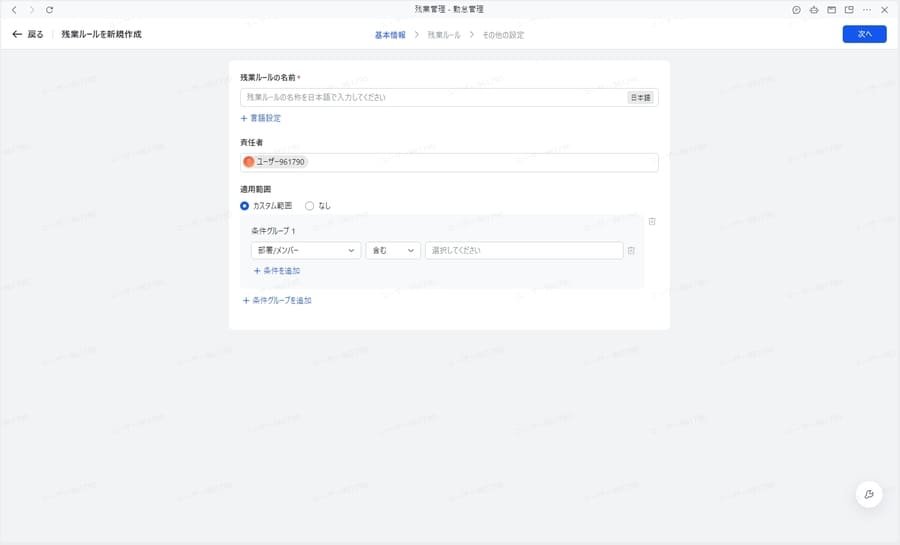Reload the page with the refresh icon
The image size is (900, 545).
[x=49, y=10]
